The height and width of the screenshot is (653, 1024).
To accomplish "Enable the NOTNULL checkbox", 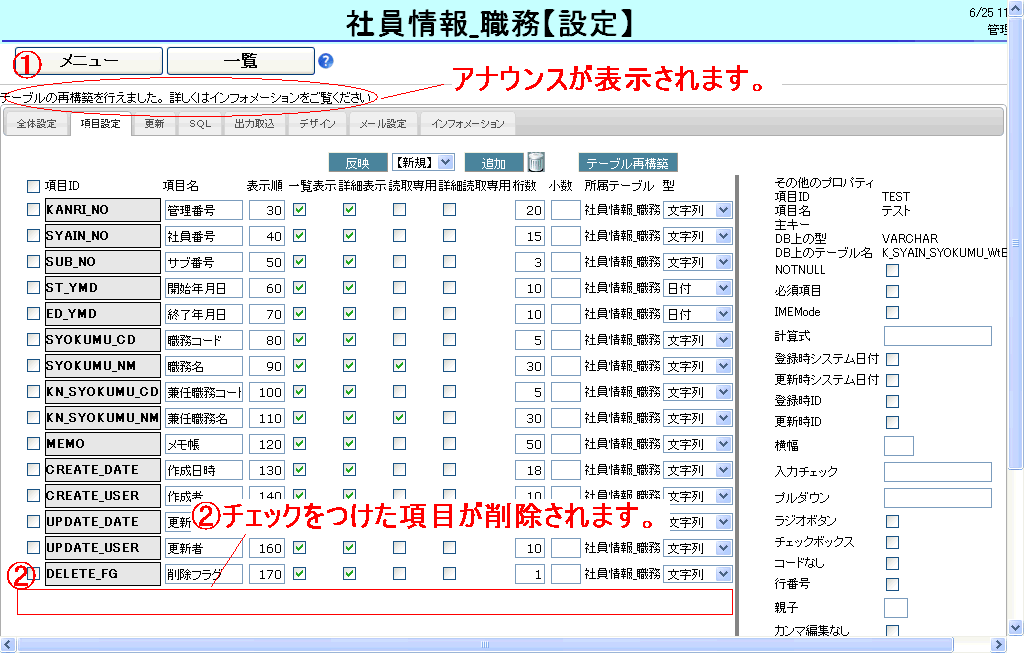I will 892,270.
